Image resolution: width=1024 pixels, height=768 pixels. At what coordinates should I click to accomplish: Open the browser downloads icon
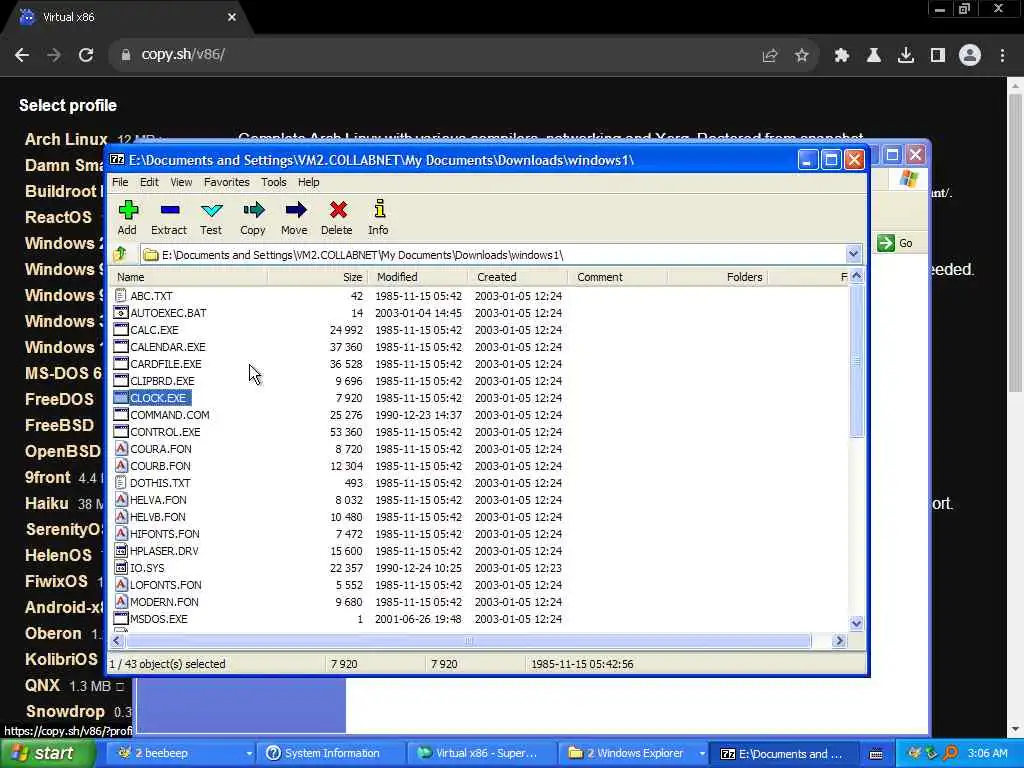click(906, 56)
